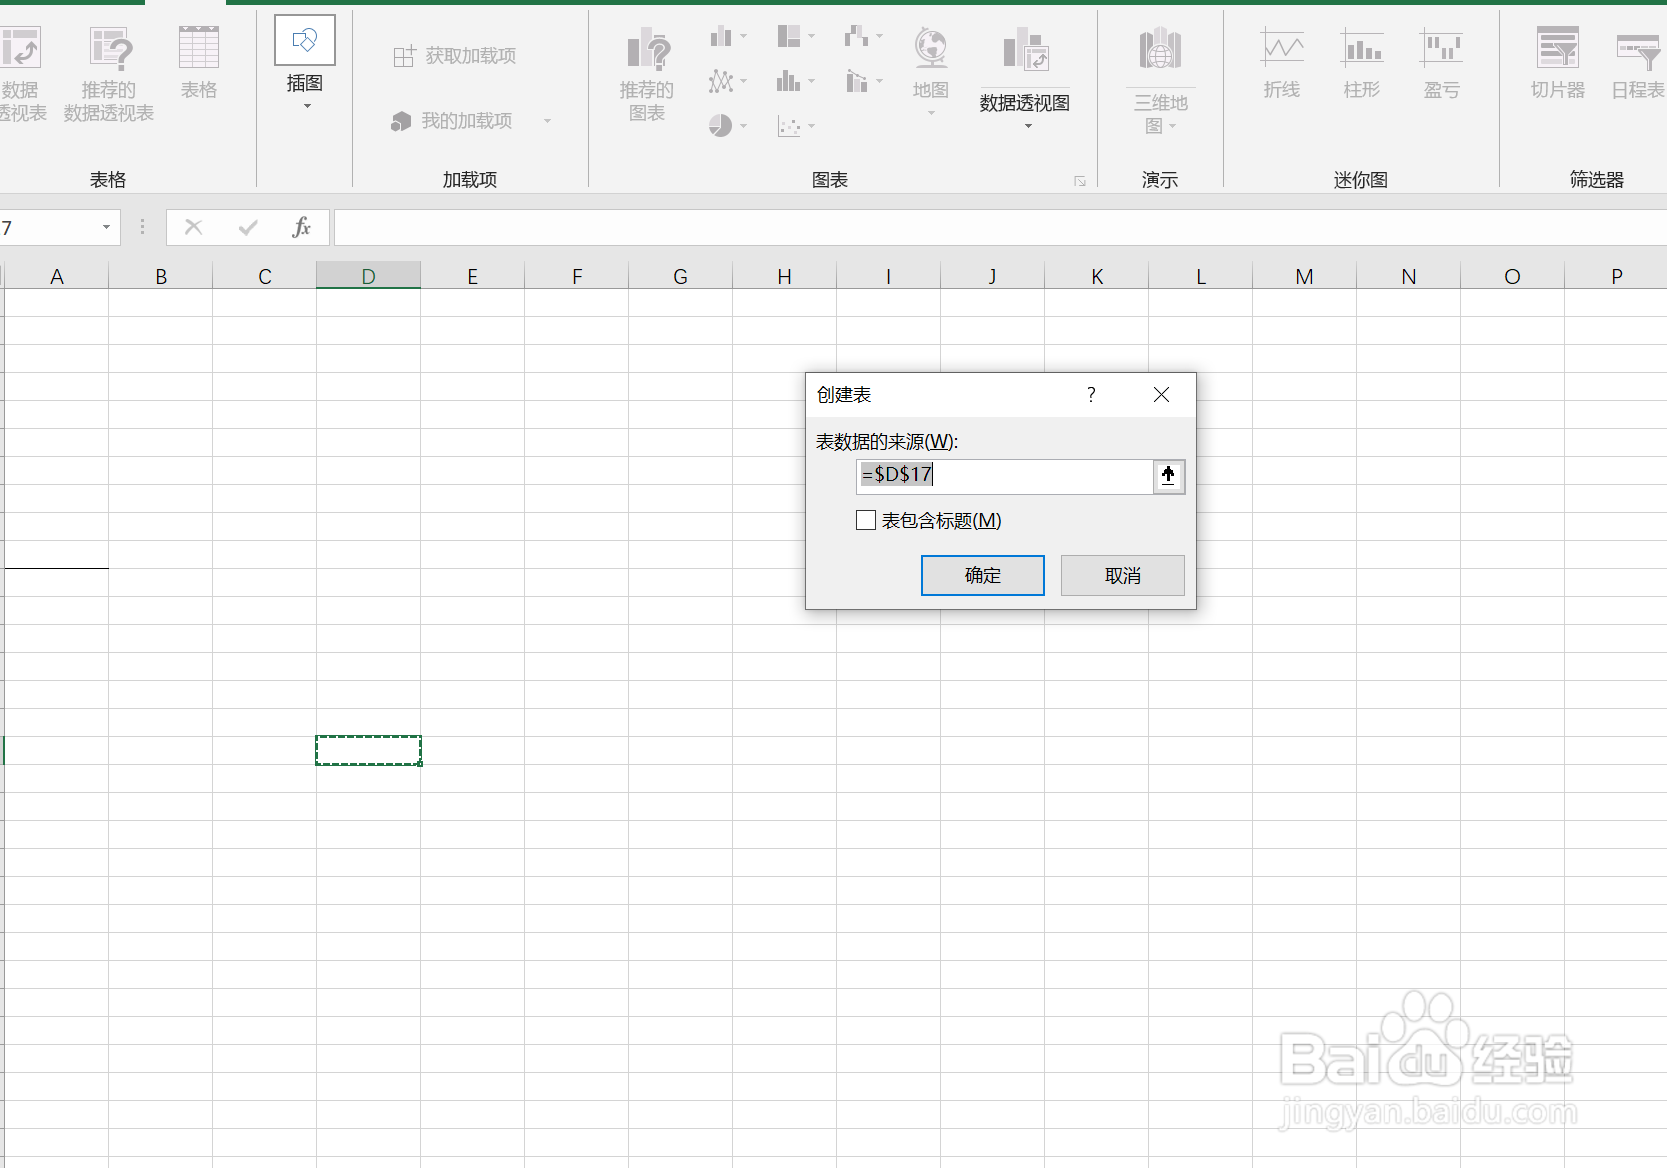Expand the My Add-ins dropdown arrow
The height and width of the screenshot is (1168, 1667).
pos(547,121)
